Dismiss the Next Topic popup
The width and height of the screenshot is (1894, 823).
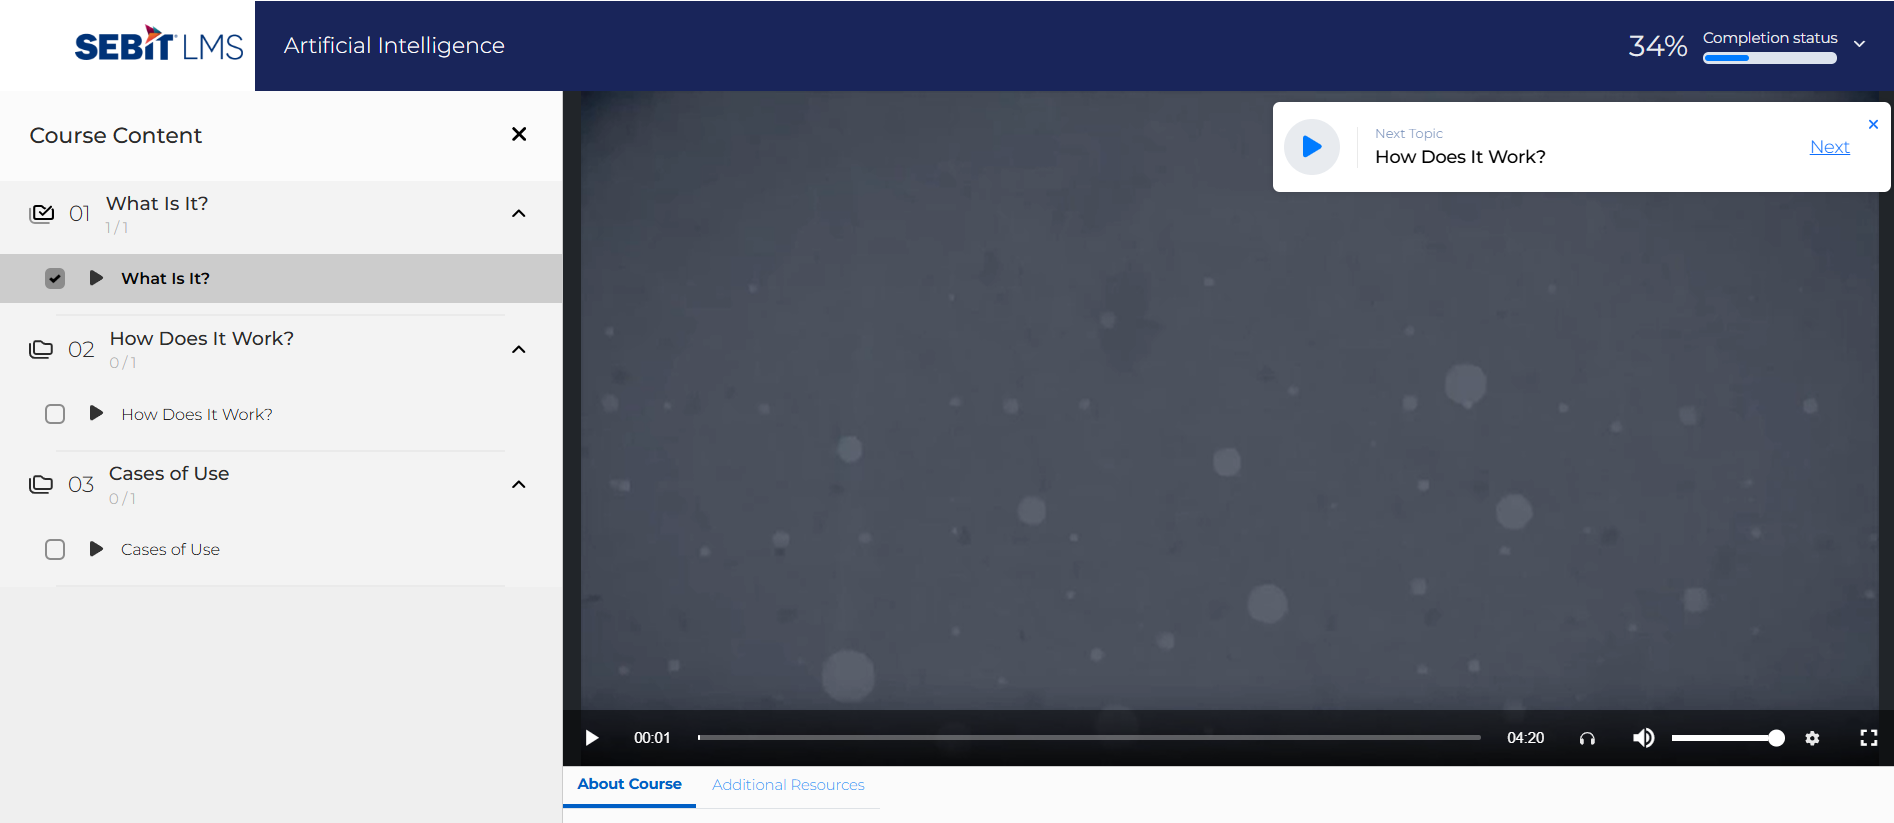[1873, 124]
